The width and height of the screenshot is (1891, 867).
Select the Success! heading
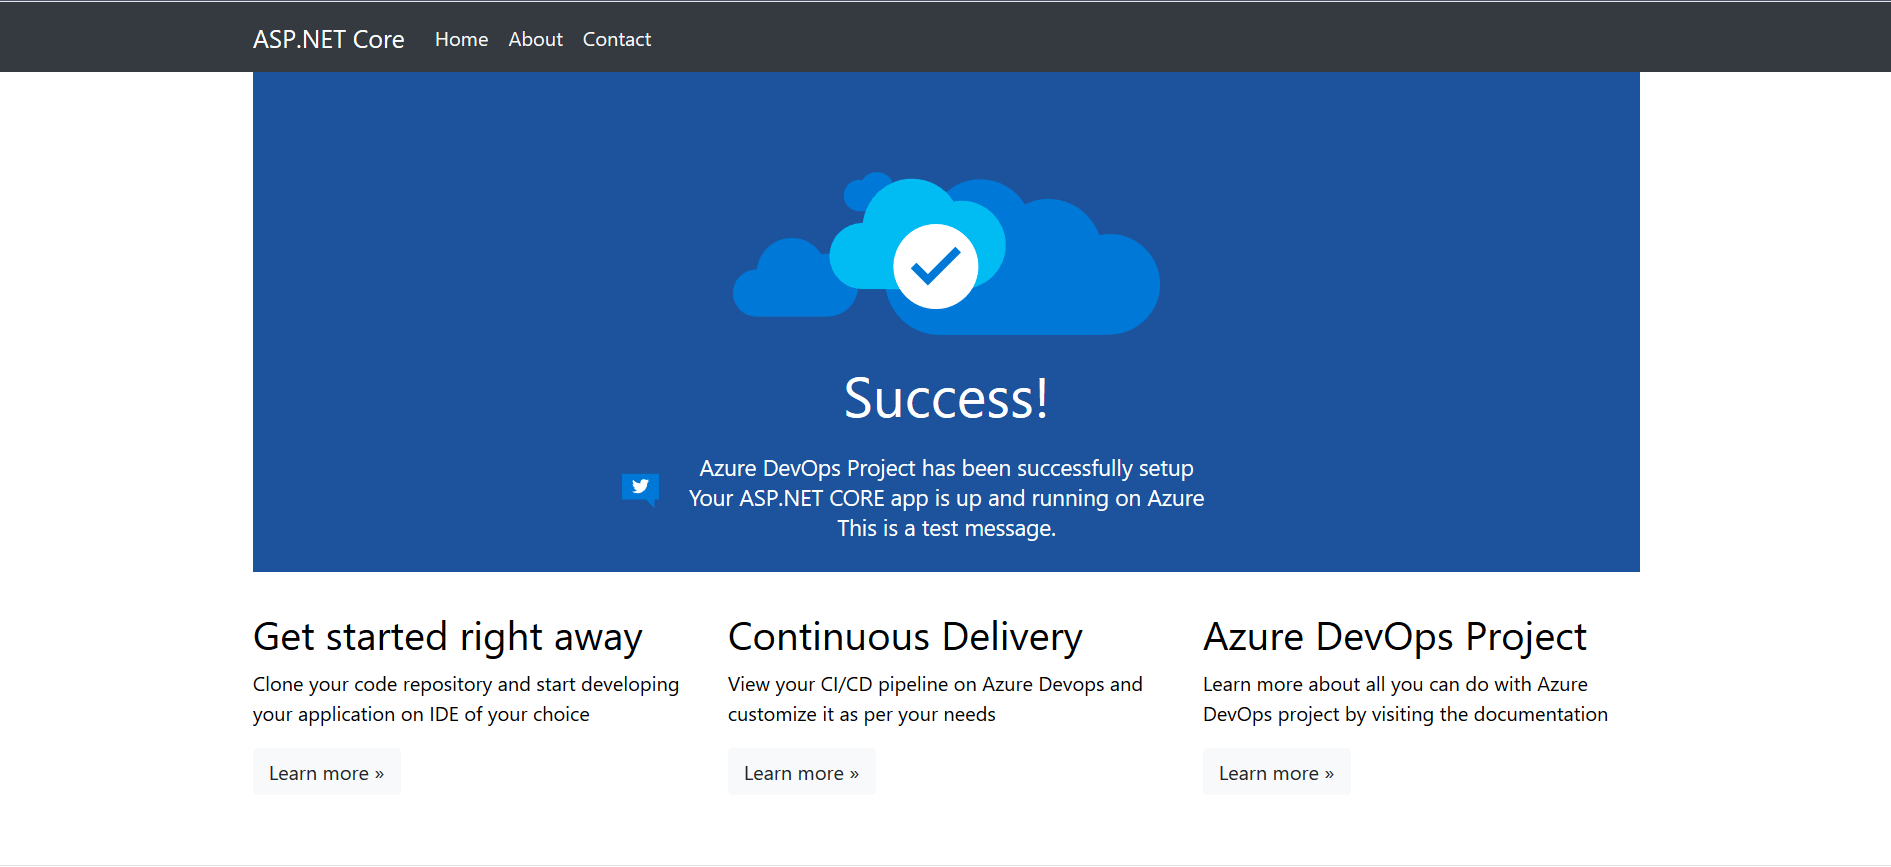click(x=946, y=398)
